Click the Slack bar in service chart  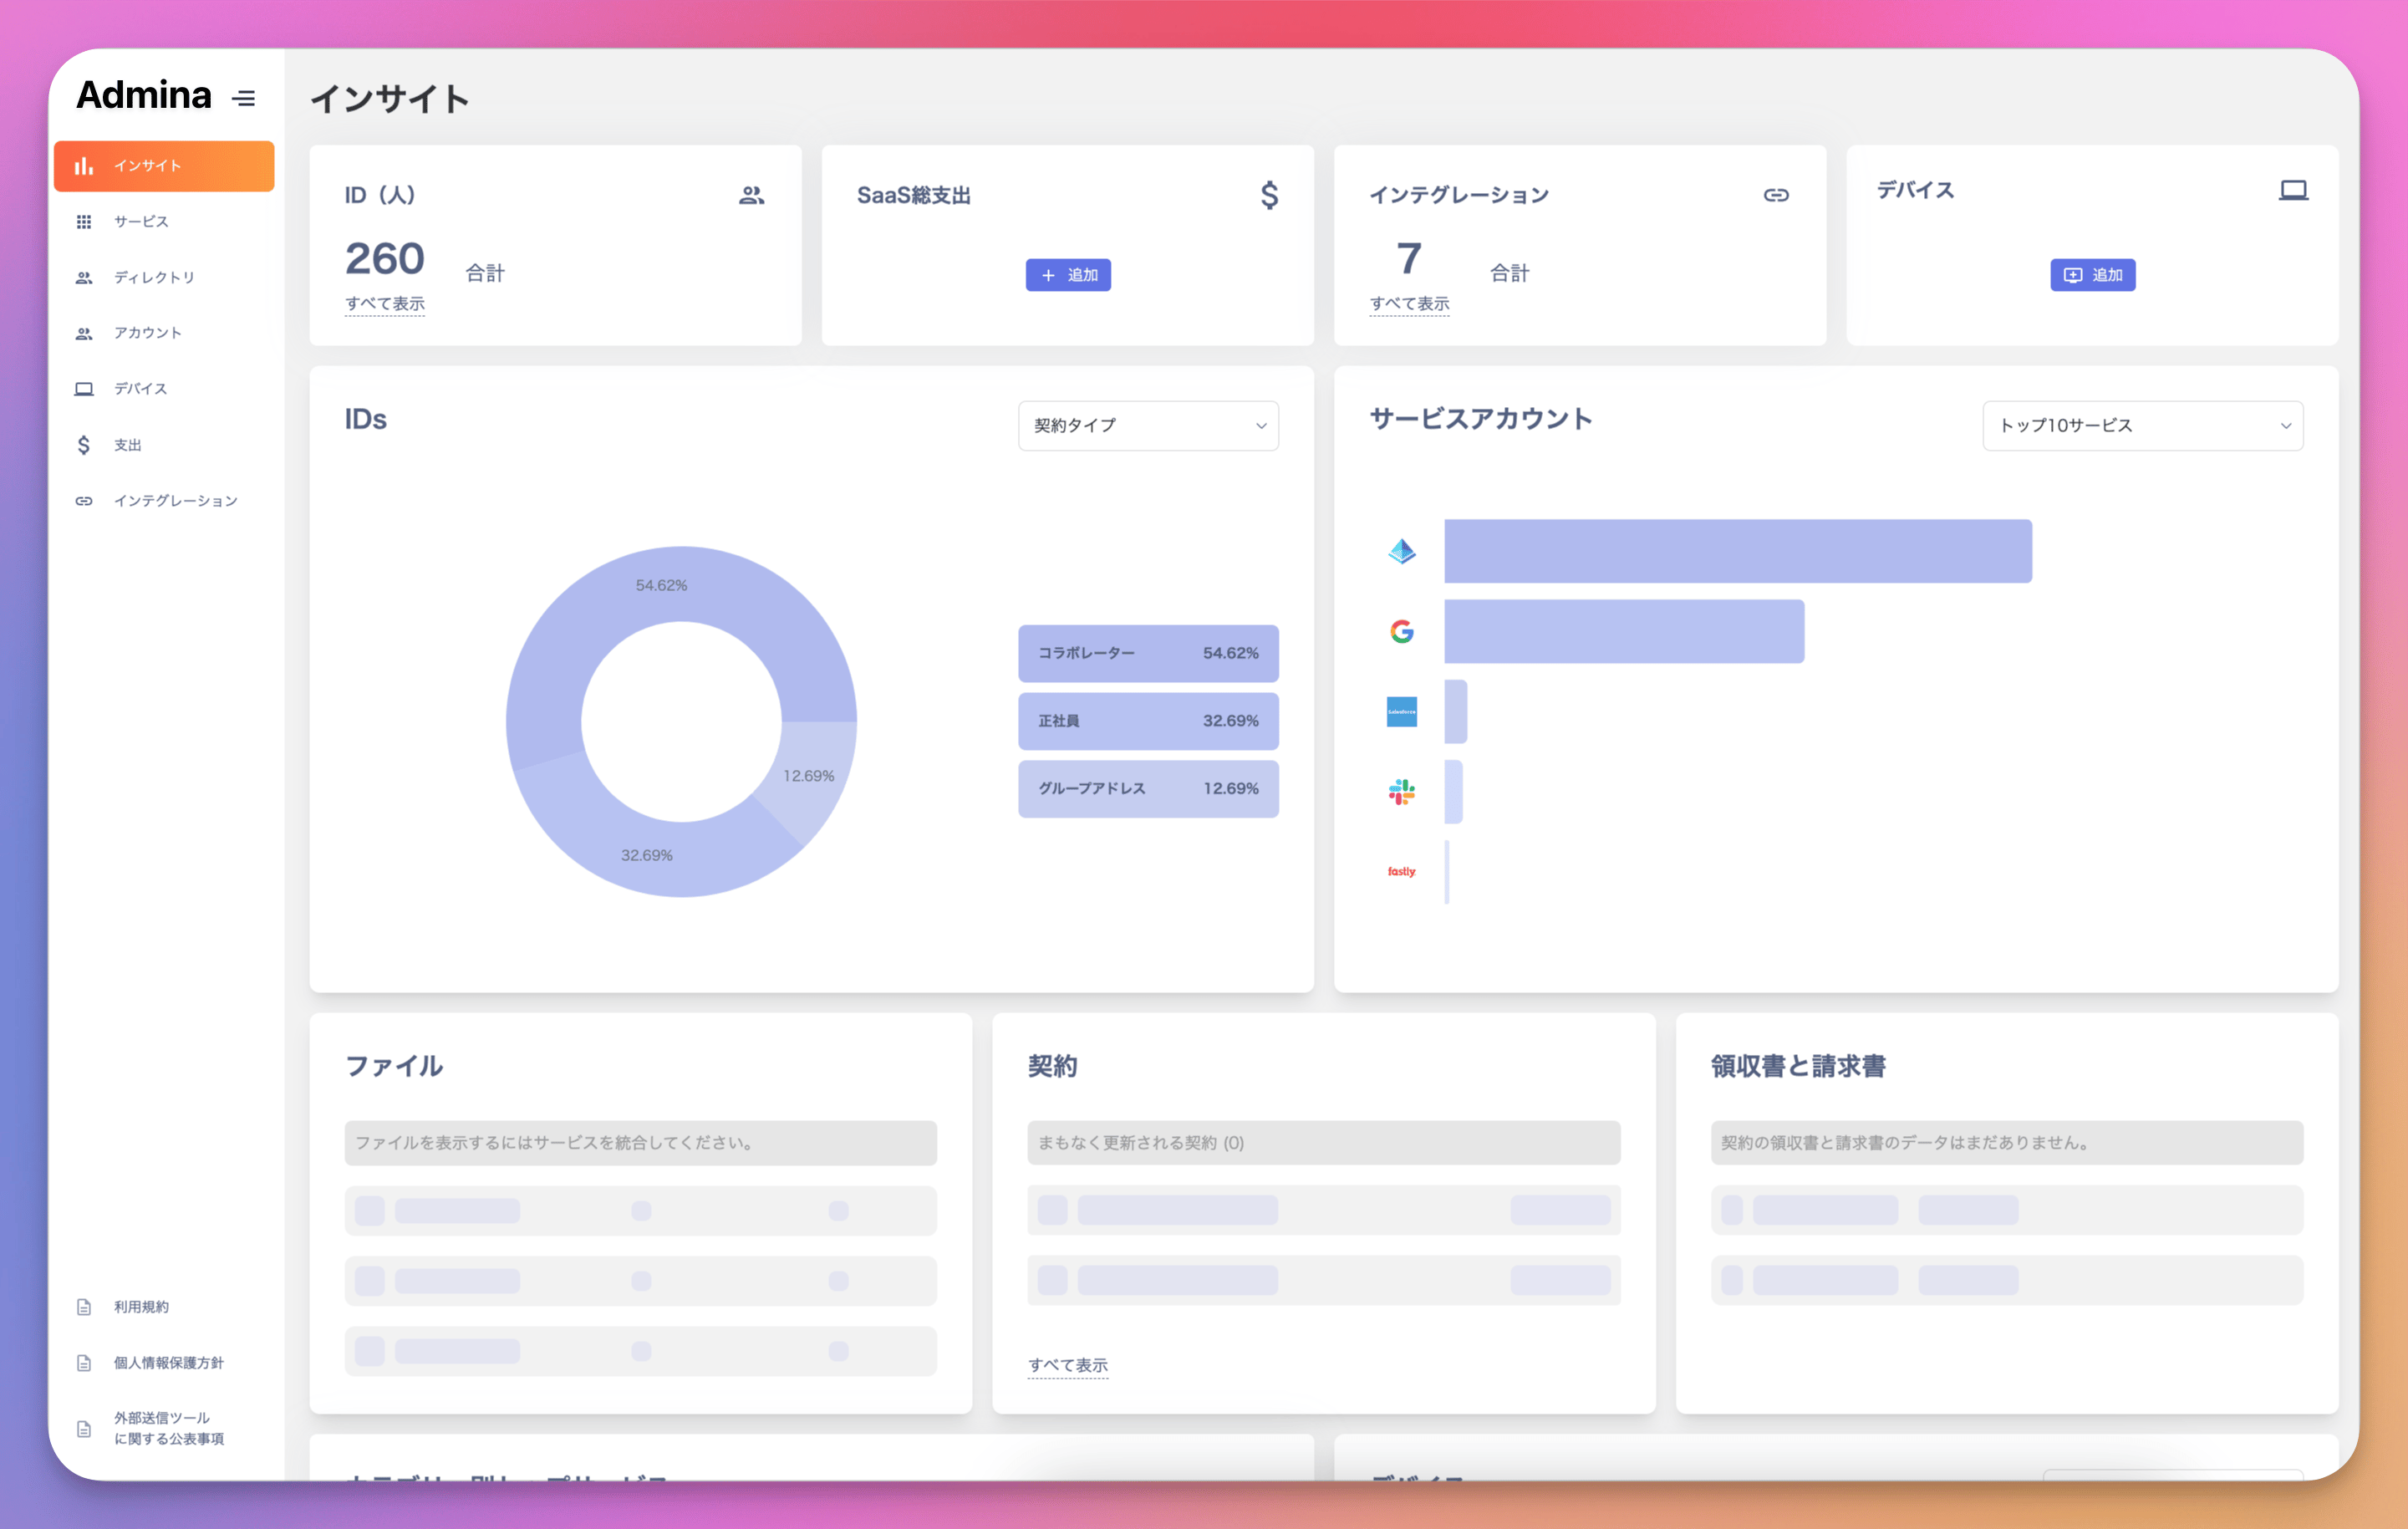(x=1454, y=792)
